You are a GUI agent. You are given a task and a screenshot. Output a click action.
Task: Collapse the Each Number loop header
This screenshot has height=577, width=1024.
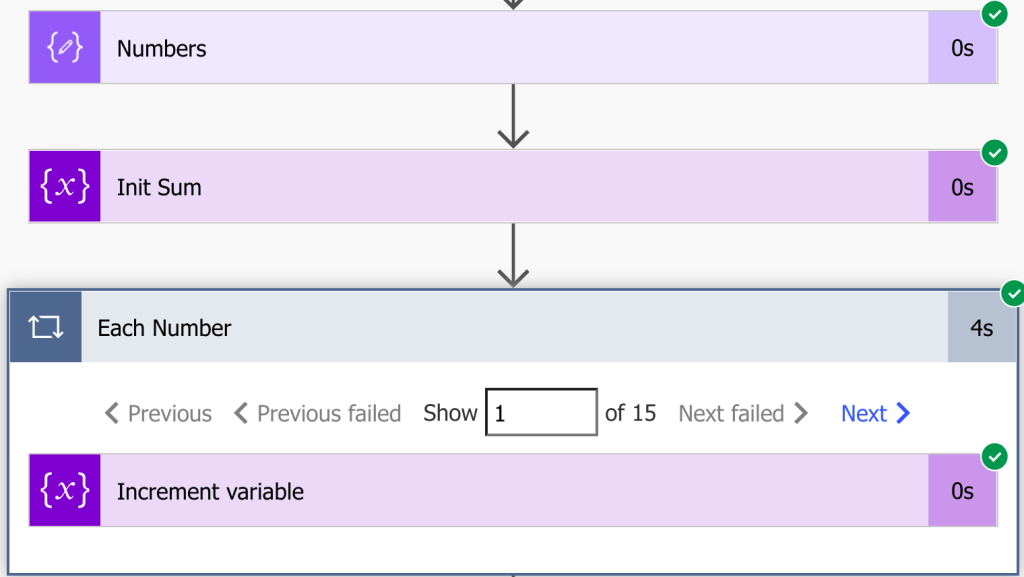pos(500,327)
